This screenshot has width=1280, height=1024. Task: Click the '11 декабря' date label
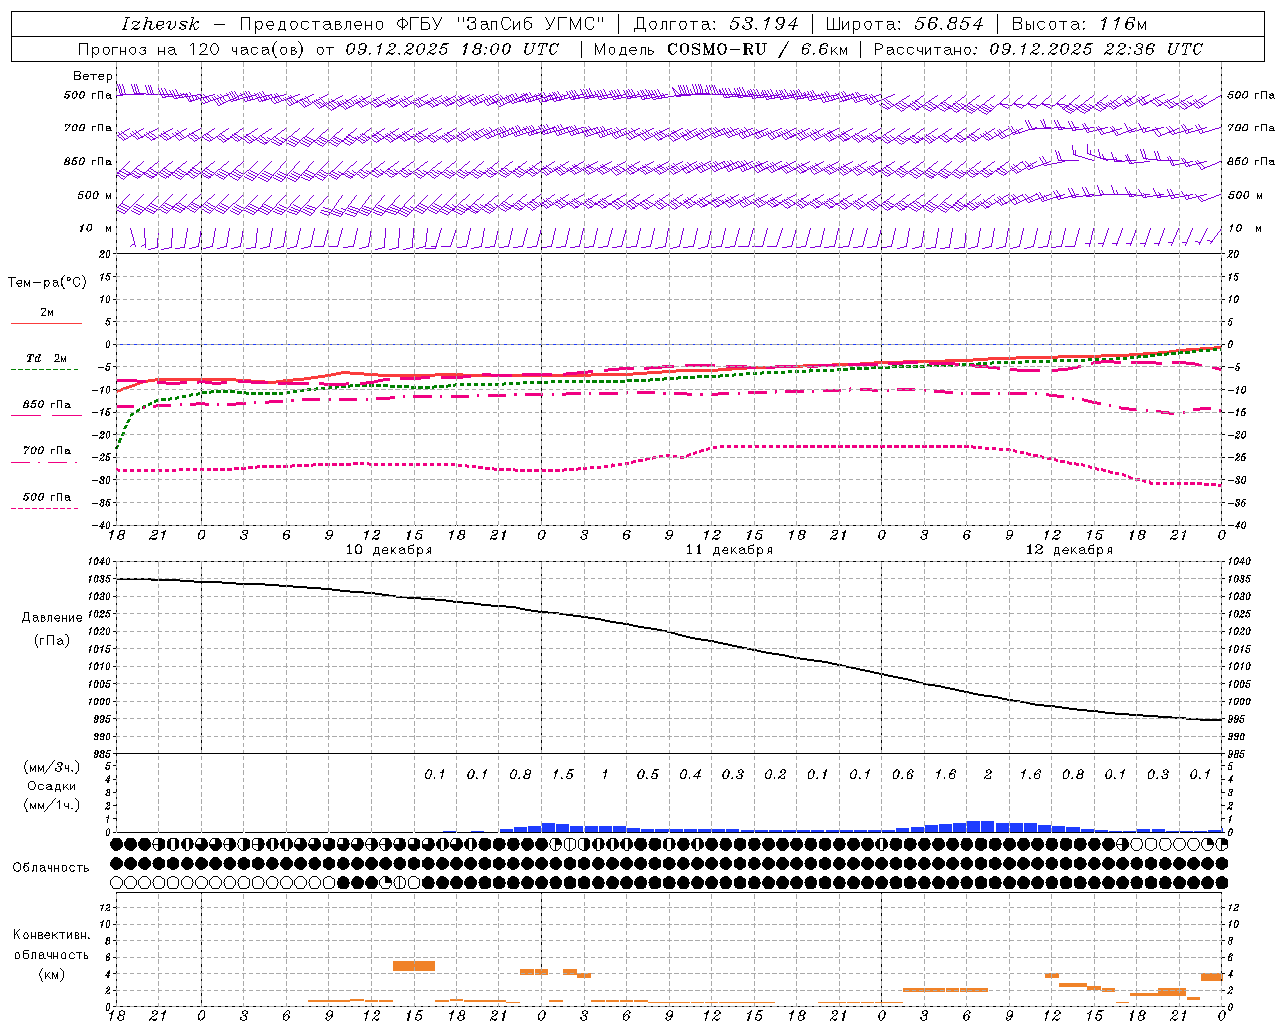click(729, 550)
